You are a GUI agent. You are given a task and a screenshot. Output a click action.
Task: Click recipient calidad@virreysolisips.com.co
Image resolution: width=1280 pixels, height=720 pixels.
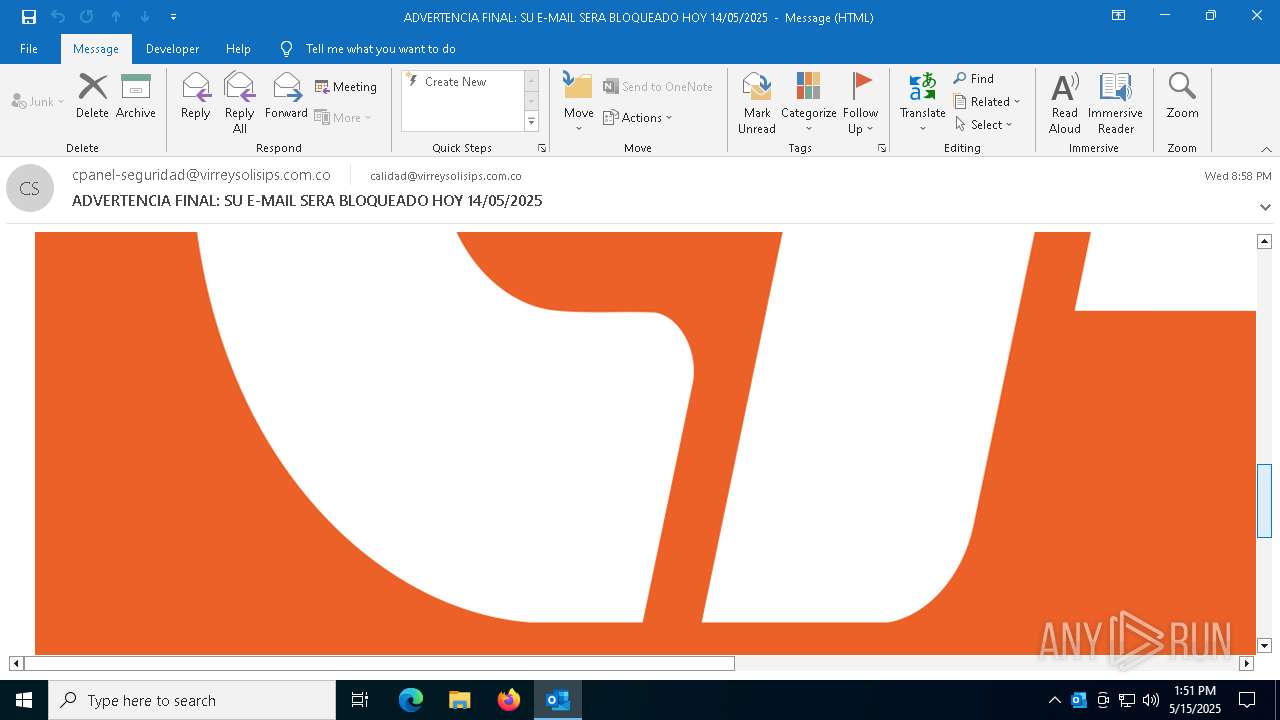[446, 176]
